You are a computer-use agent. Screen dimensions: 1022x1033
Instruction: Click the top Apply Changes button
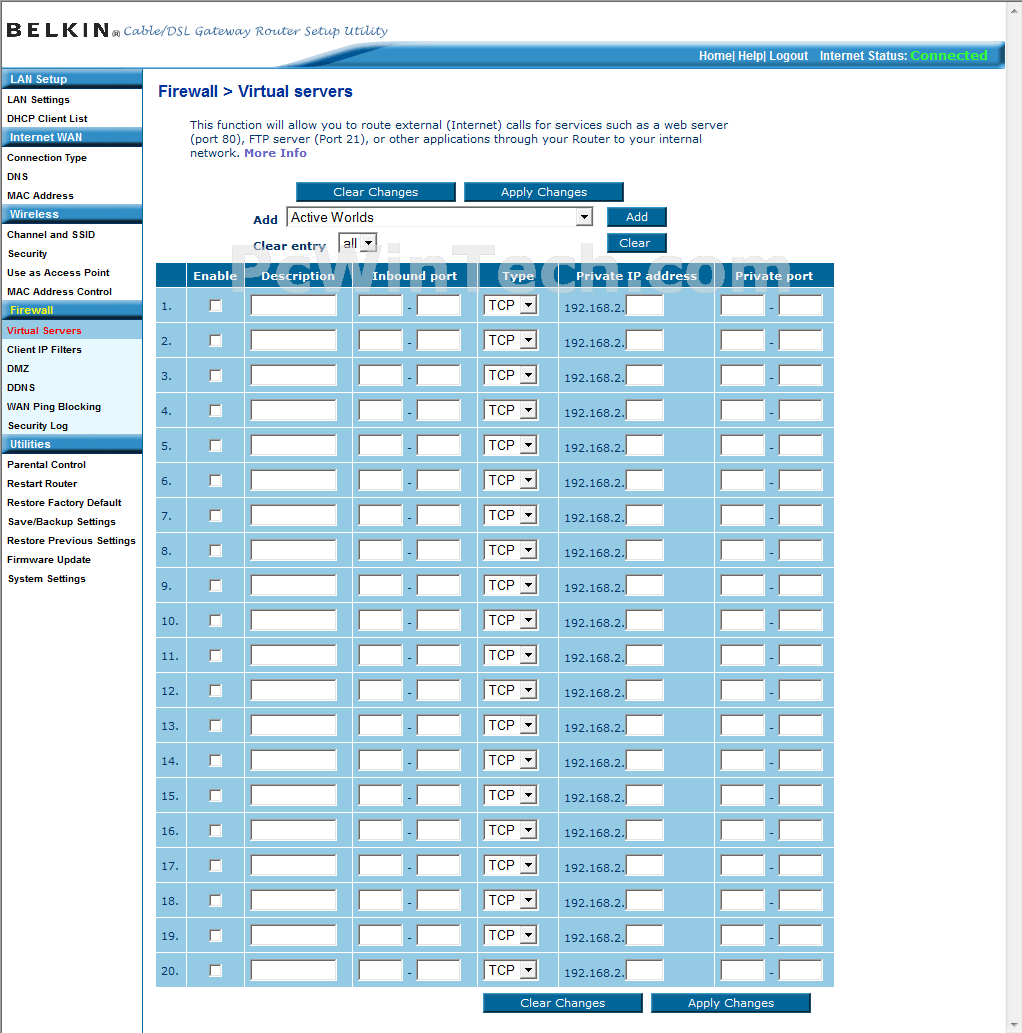pos(544,192)
